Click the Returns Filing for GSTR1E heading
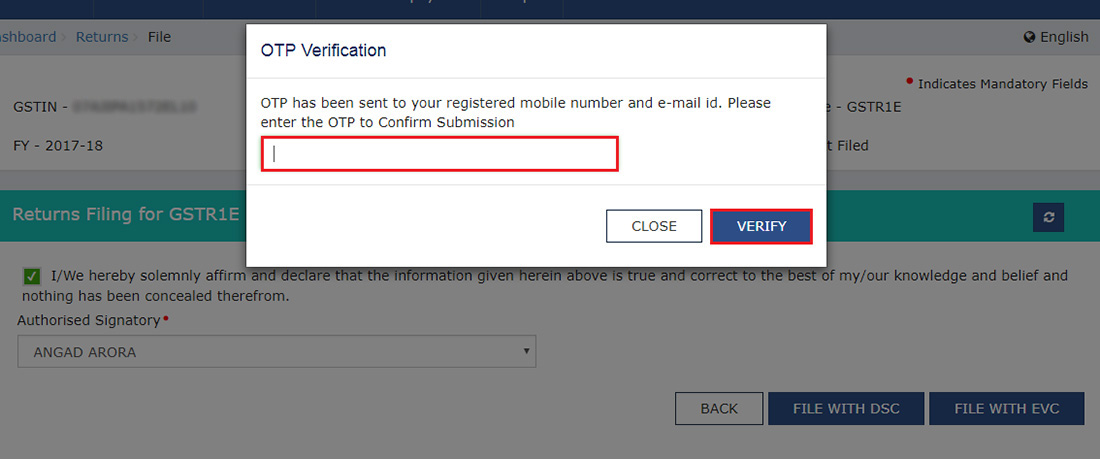The height and width of the screenshot is (459, 1100). point(126,214)
